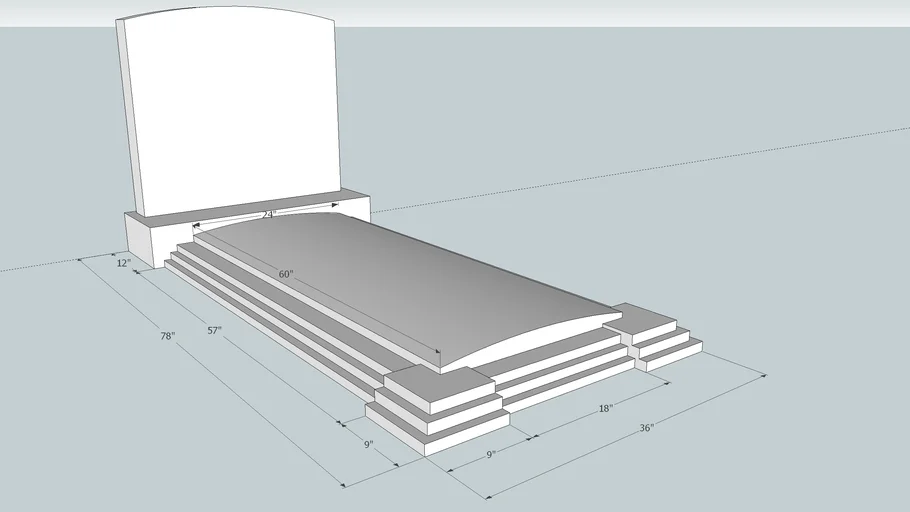Click the 9" label below the 57" dimension line
The image size is (910, 512).
pyautogui.click(x=368, y=443)
